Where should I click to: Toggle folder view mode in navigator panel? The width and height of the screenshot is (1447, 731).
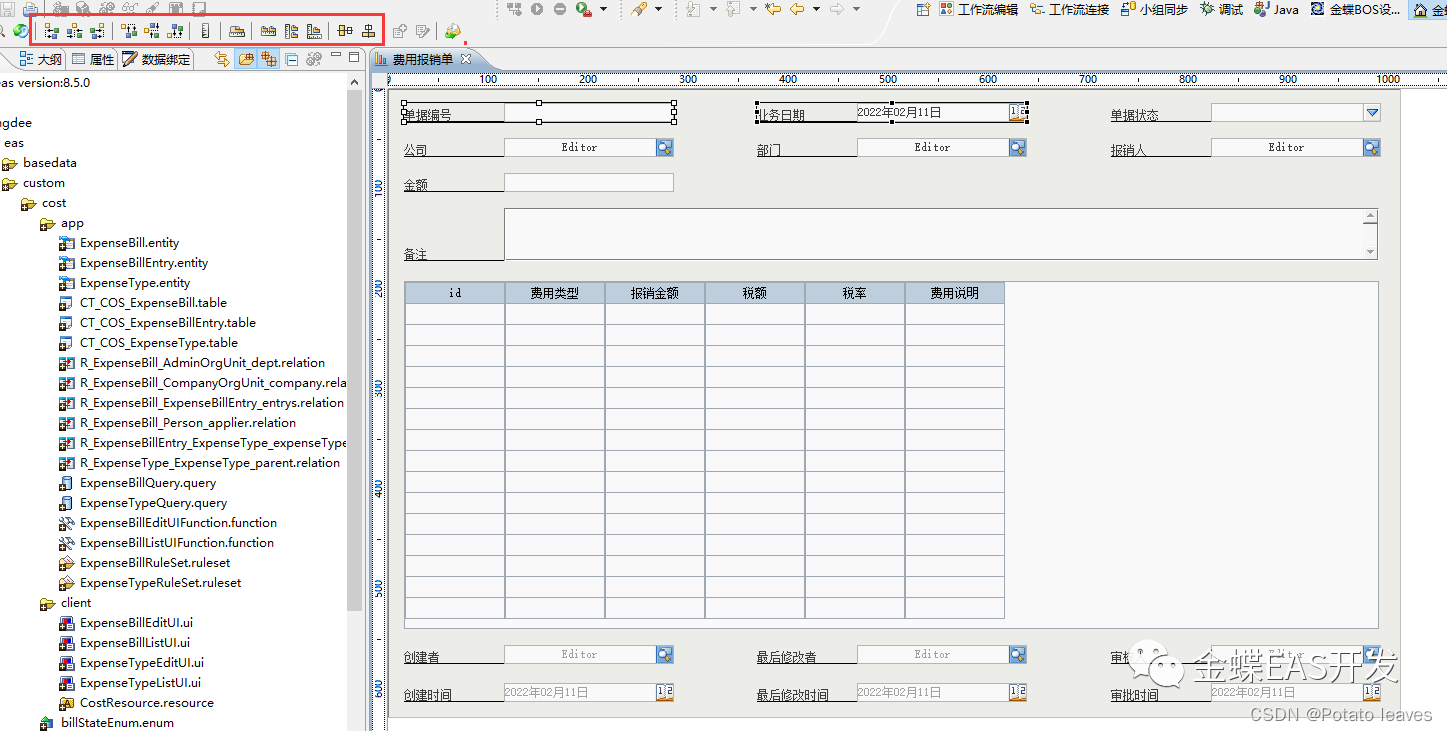pyautogui.click(x=246, y=60)
